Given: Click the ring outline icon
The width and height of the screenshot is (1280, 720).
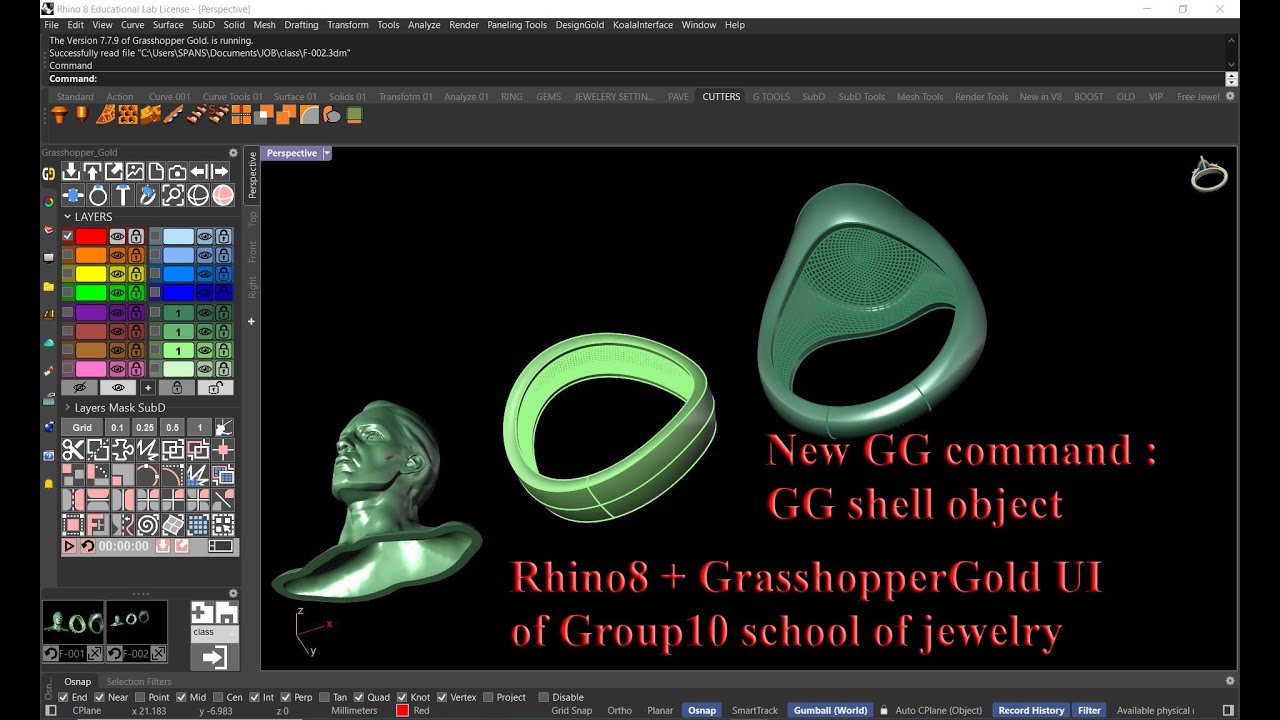Looking at the screenshot, I should [x=98, y=195].
